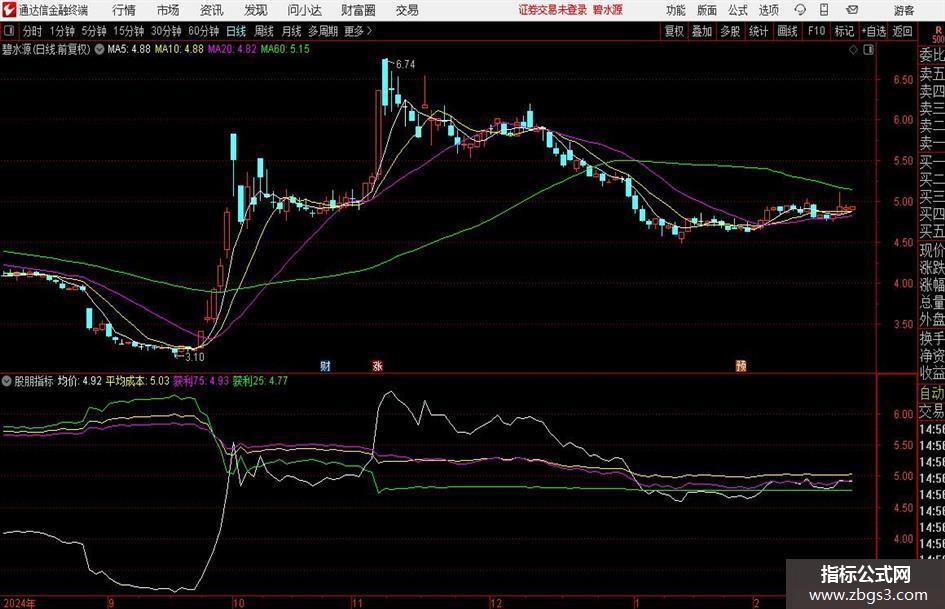This screenshot has width=945, height=609.
Task: Expand the 更多 periods chevron
Action: coord(359,31)
